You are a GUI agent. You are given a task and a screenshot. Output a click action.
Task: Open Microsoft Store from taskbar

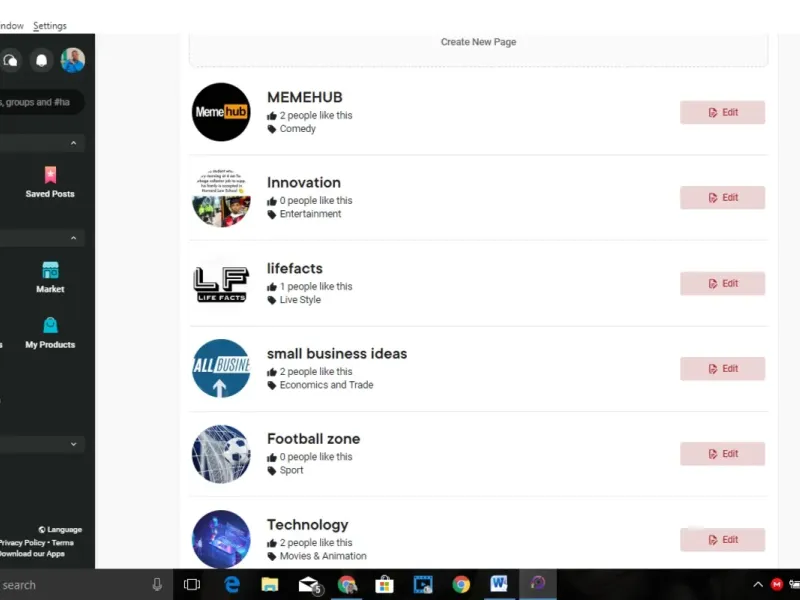click(384, 584)
